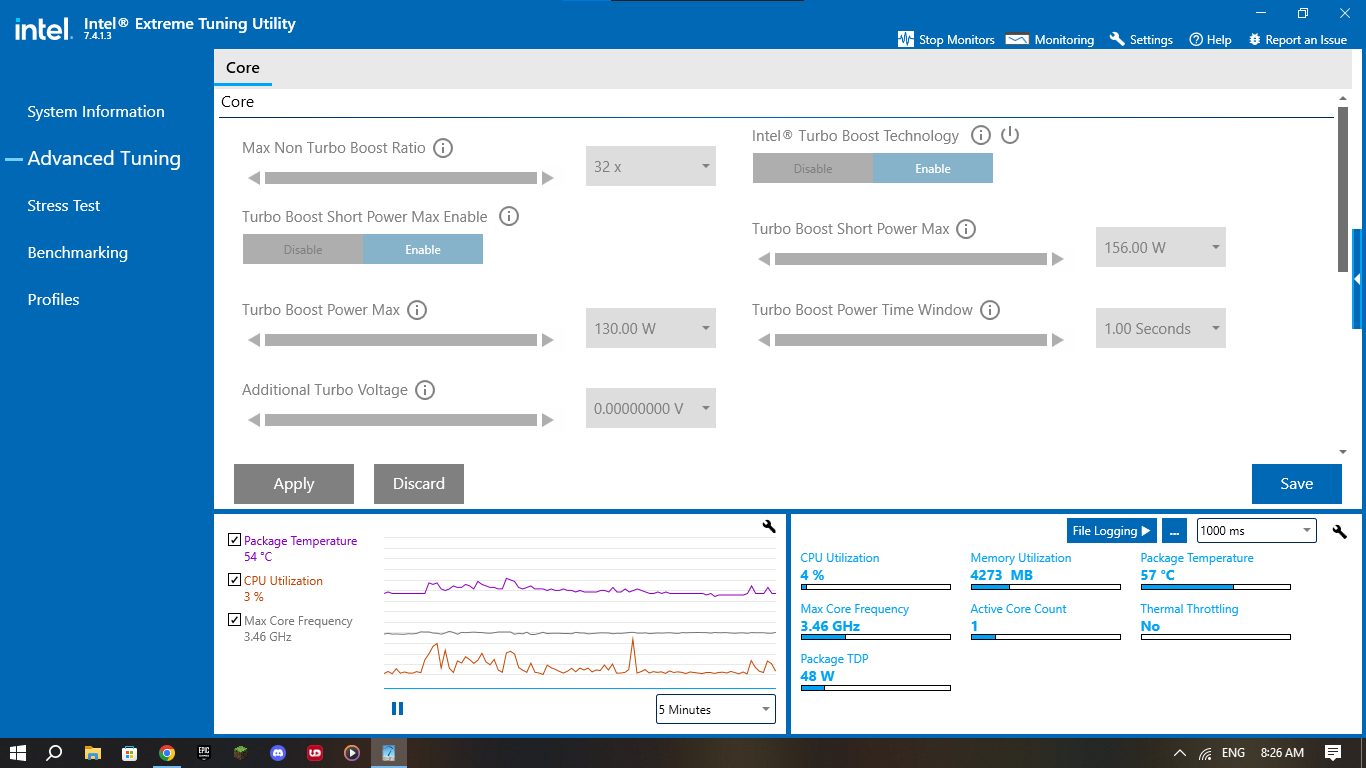Open the 1.00 Seconds dropdown
The image size is (1366, 768).
(x=1161, y=329)
